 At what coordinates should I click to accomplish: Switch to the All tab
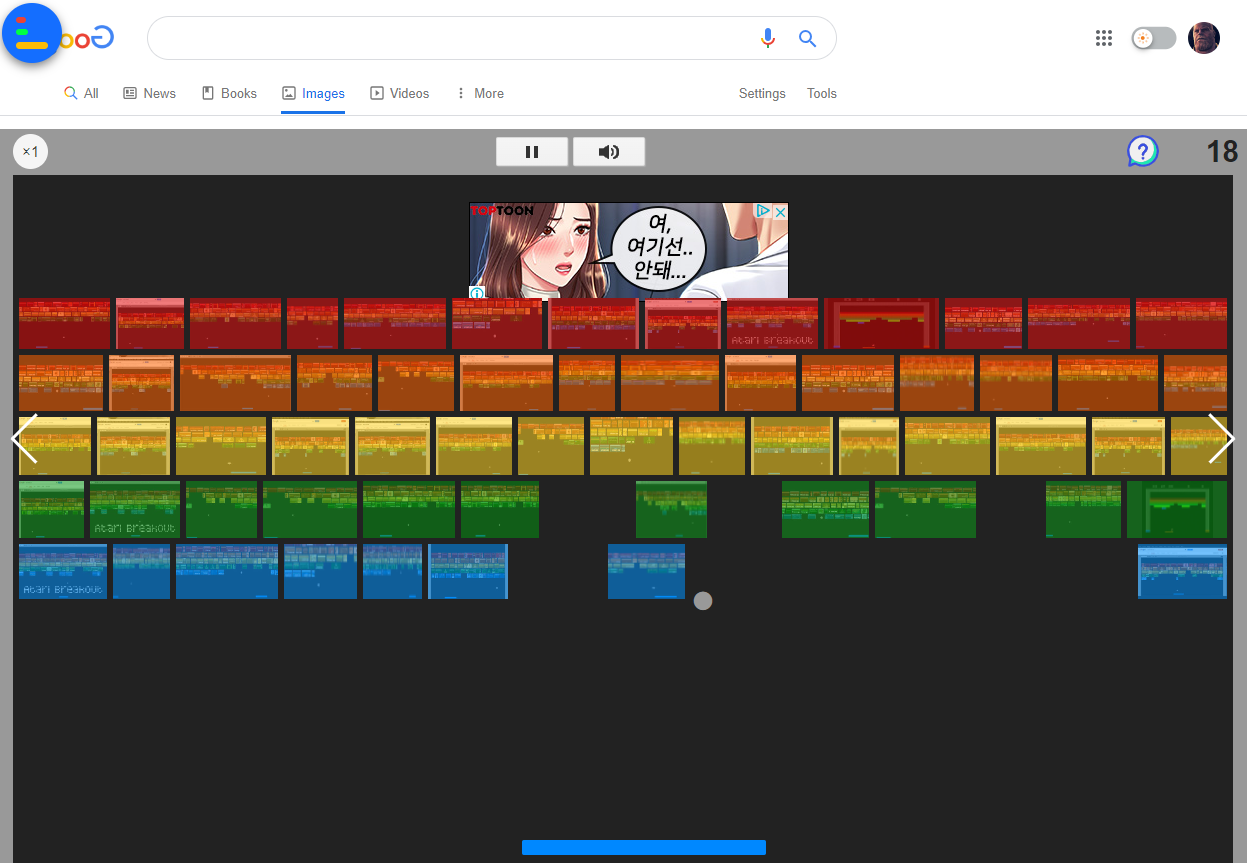click(81, 93)
